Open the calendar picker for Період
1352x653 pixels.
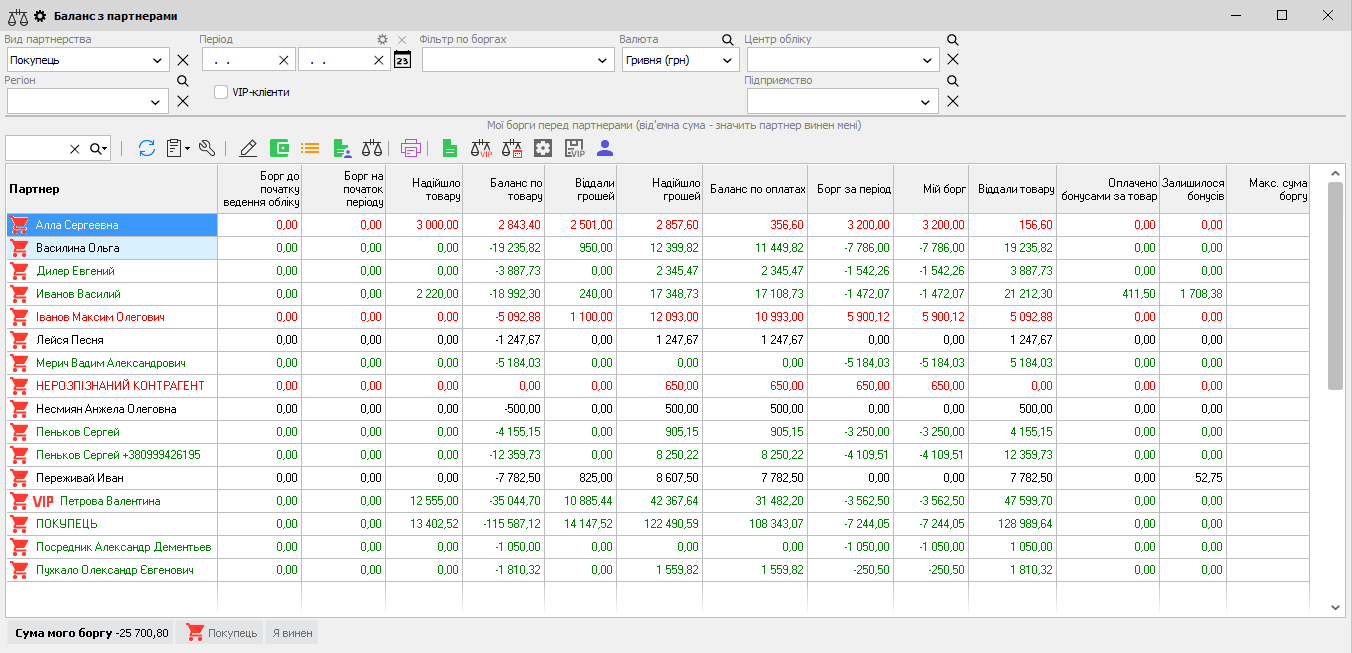[x=402, y=60]
